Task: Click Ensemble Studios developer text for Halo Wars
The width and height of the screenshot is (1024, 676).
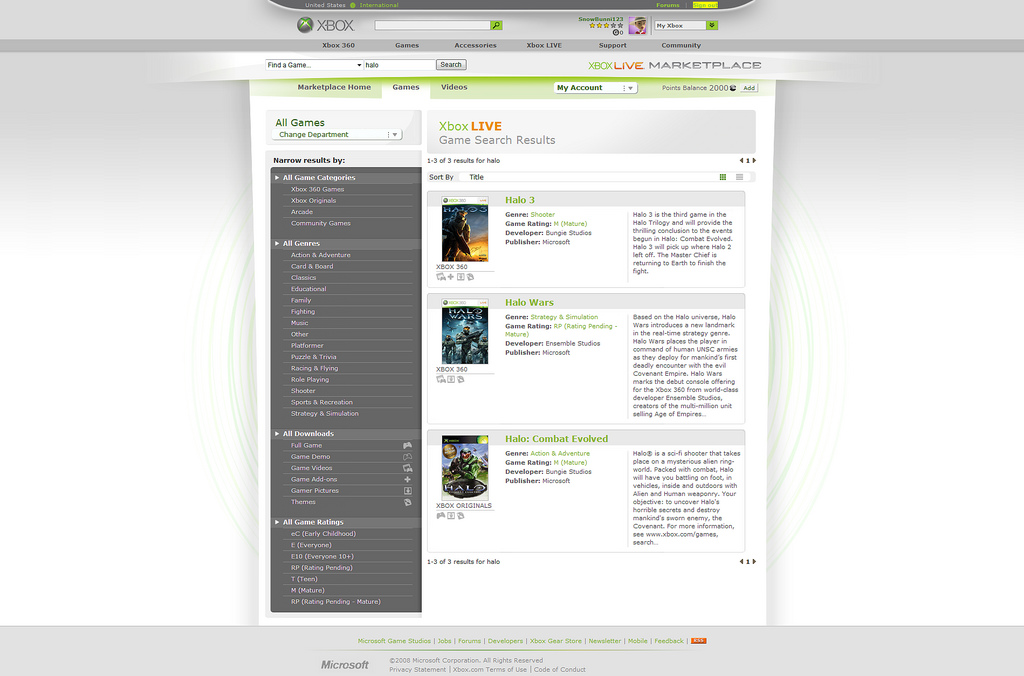Action: (573, 344)
